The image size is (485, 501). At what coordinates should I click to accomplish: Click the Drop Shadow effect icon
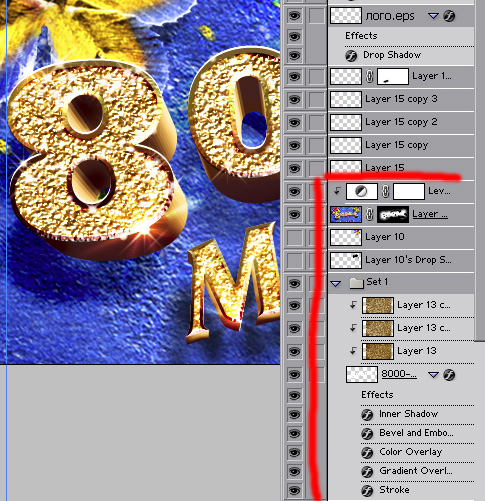[351, 56]
